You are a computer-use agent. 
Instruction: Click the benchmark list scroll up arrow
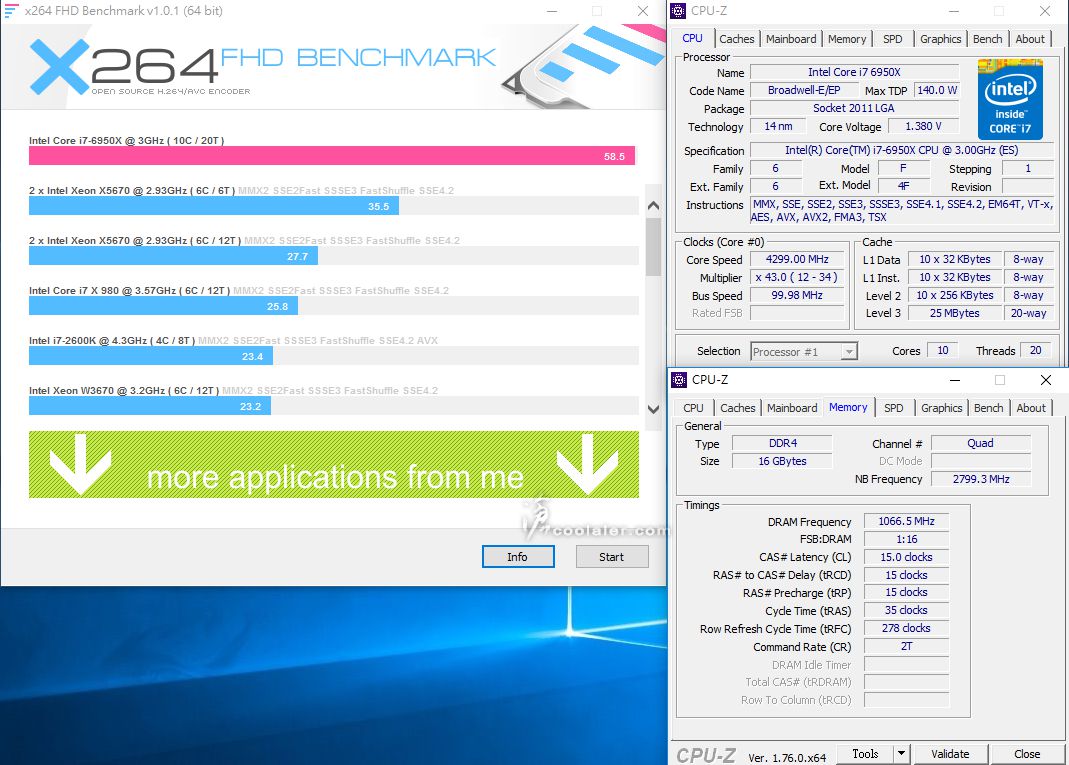(x=653, y=205)
